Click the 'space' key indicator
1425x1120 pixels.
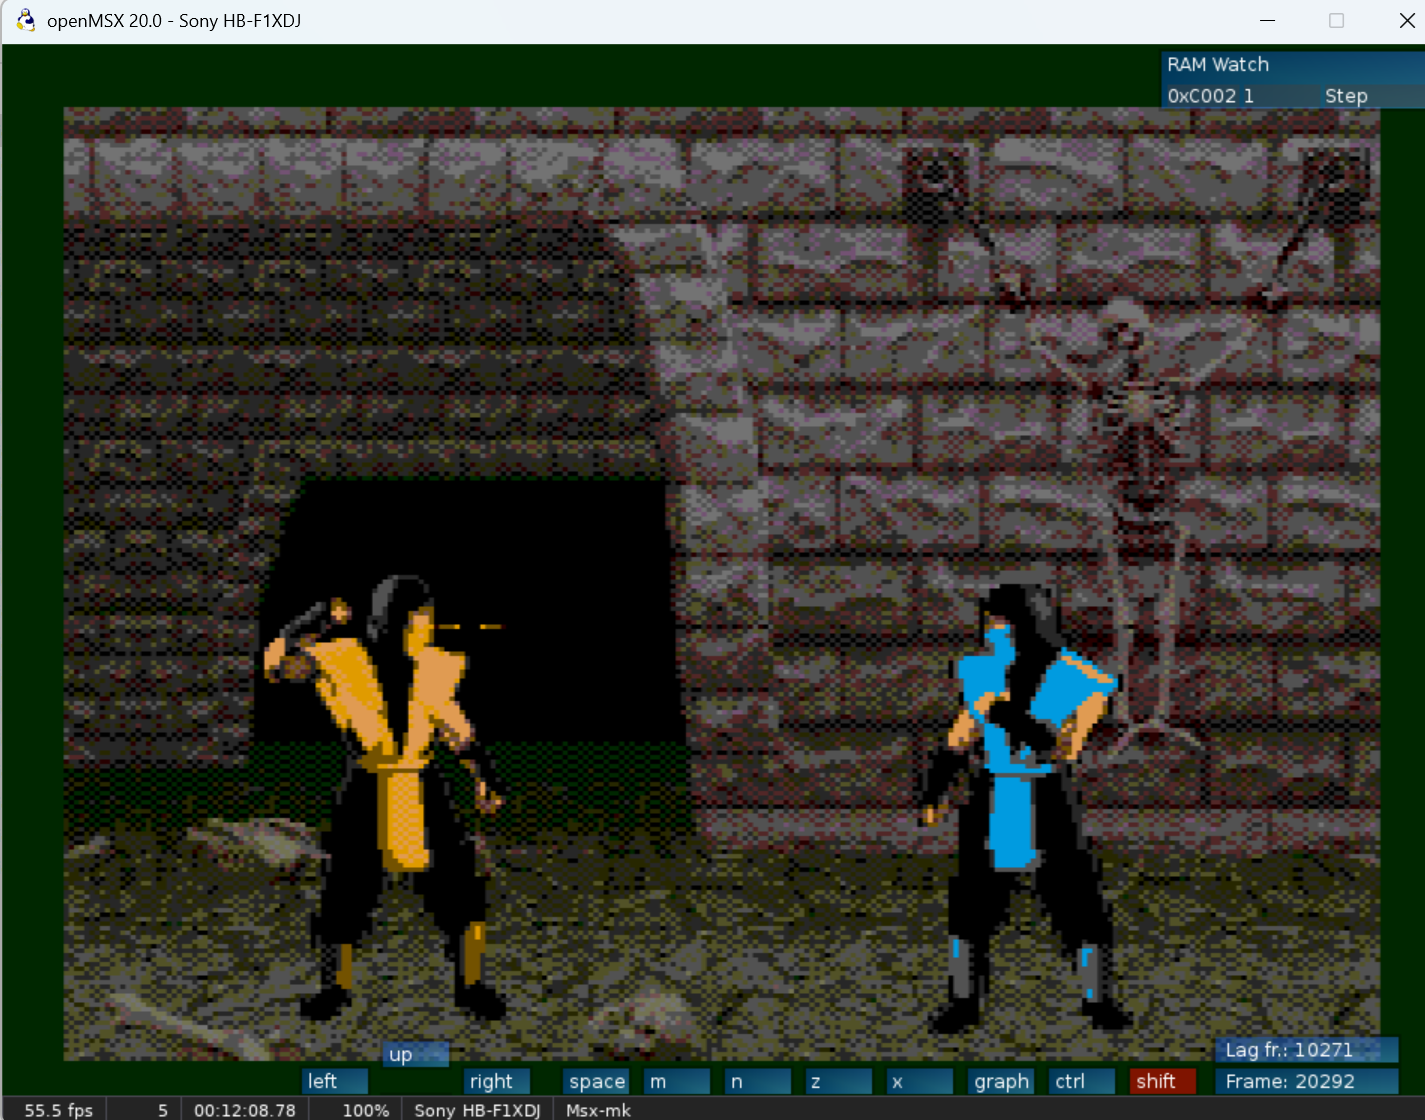click(x=597, y=1081)
